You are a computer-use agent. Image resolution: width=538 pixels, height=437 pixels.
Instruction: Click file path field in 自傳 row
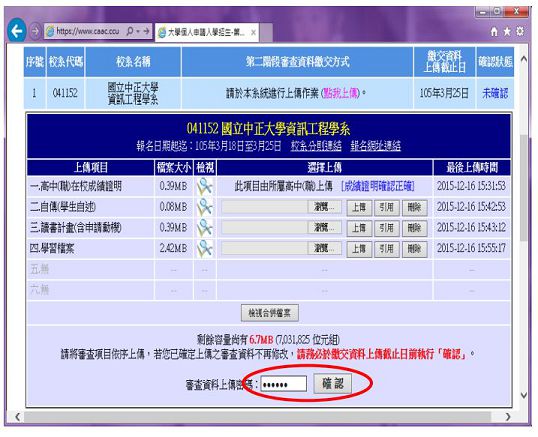tap(265, 207)
